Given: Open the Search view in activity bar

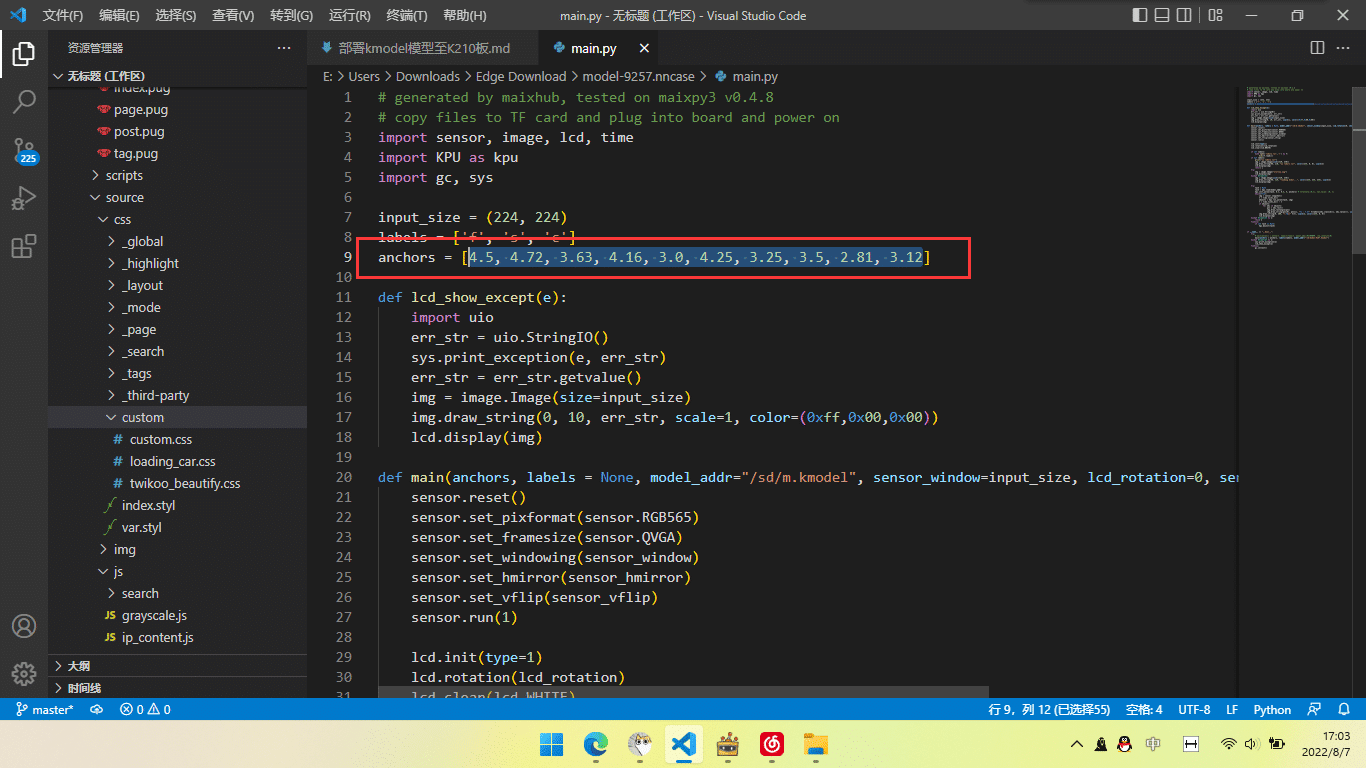Looking at the screenshot, I should [24, 101].
